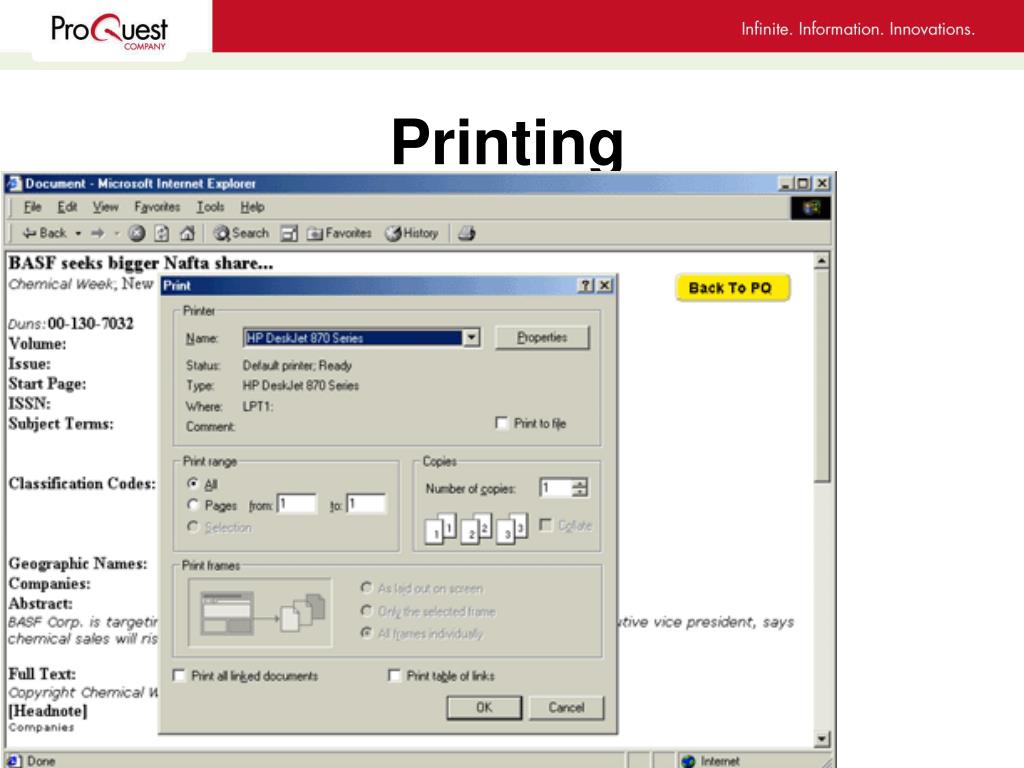
Task: Click the page scrollbar down arrow
Action: click(x=822, y=739)
